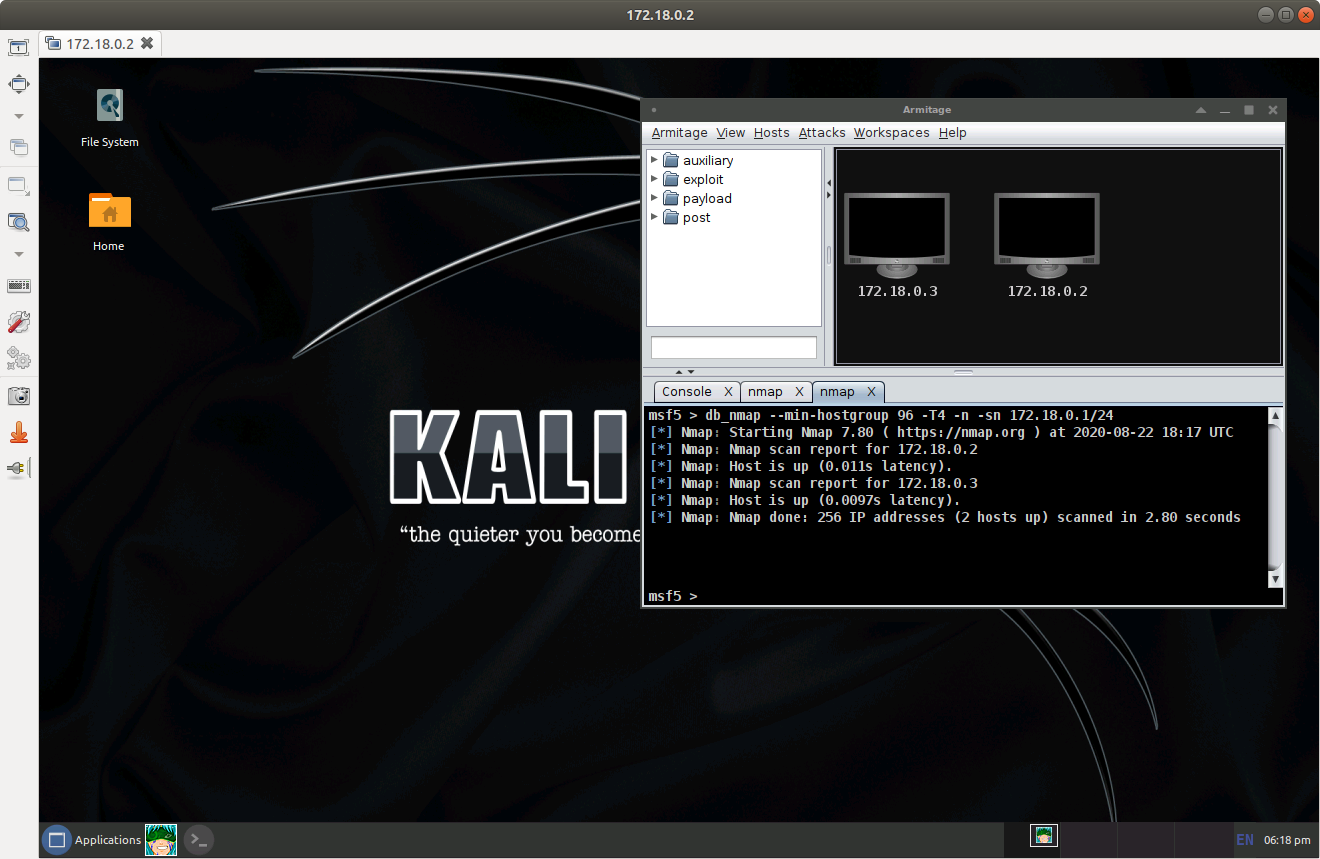Image resolution: width=1320 pixels, height=859 pixels.
Task: Click the orange minimize window arrow icon
Action: coord(18,433)
